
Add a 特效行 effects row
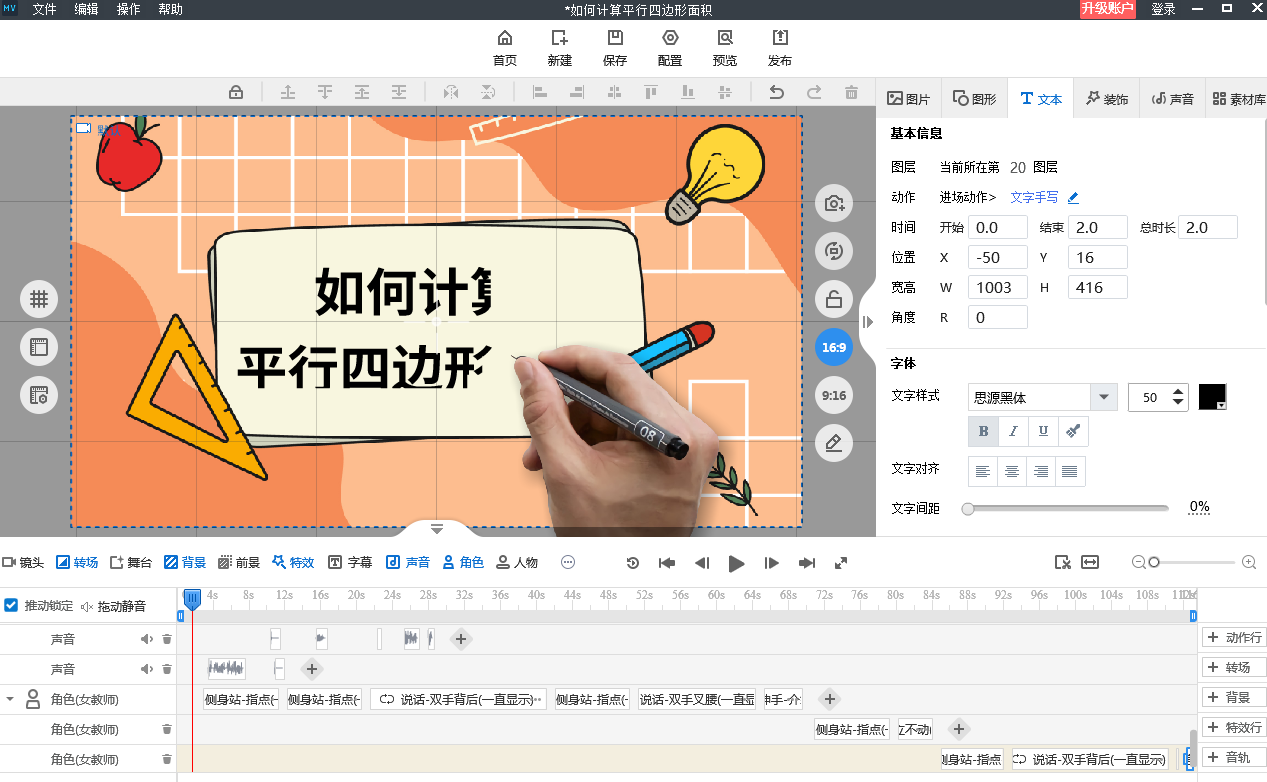[1235, 727]
